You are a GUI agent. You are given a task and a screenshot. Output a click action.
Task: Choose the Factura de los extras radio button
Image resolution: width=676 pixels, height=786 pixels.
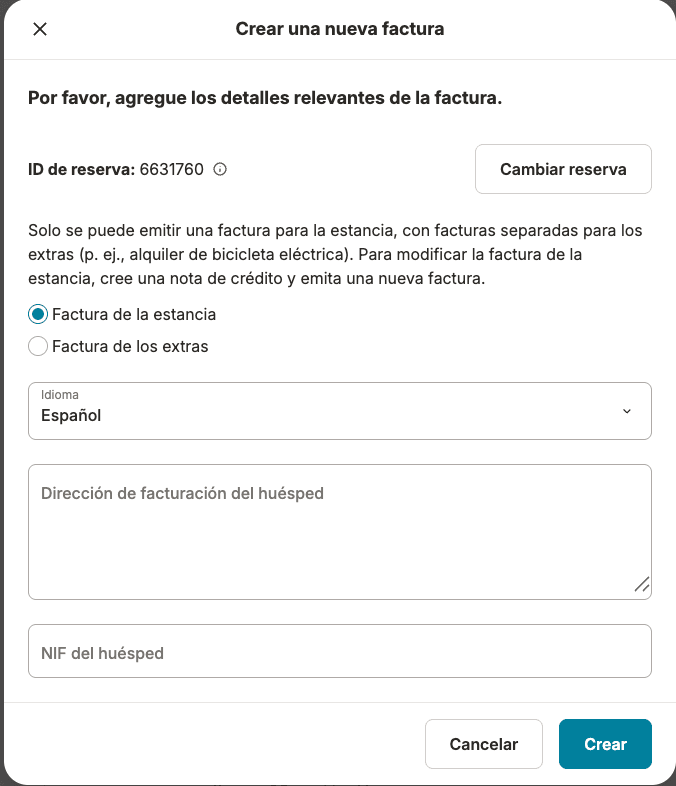[38, 347]
